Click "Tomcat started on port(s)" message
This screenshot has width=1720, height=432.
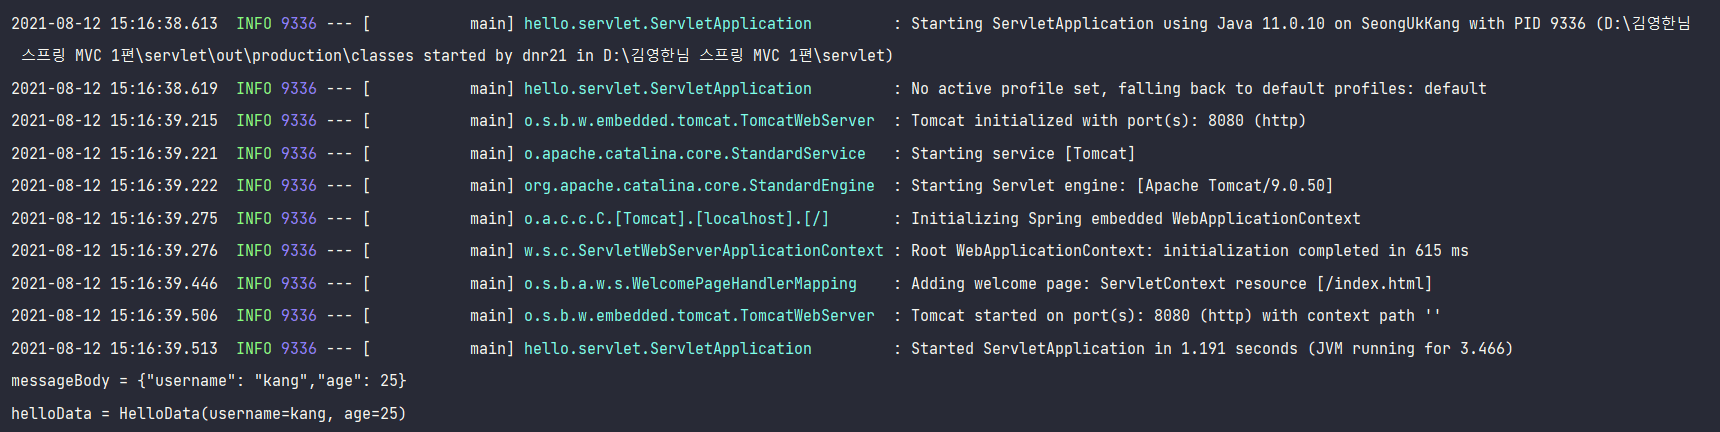(1175, 316)
